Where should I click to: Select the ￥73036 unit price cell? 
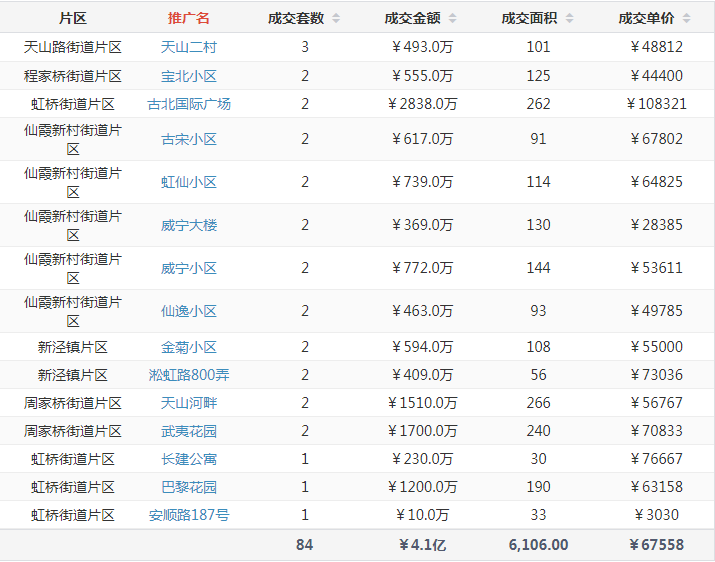tap(656, 375)
